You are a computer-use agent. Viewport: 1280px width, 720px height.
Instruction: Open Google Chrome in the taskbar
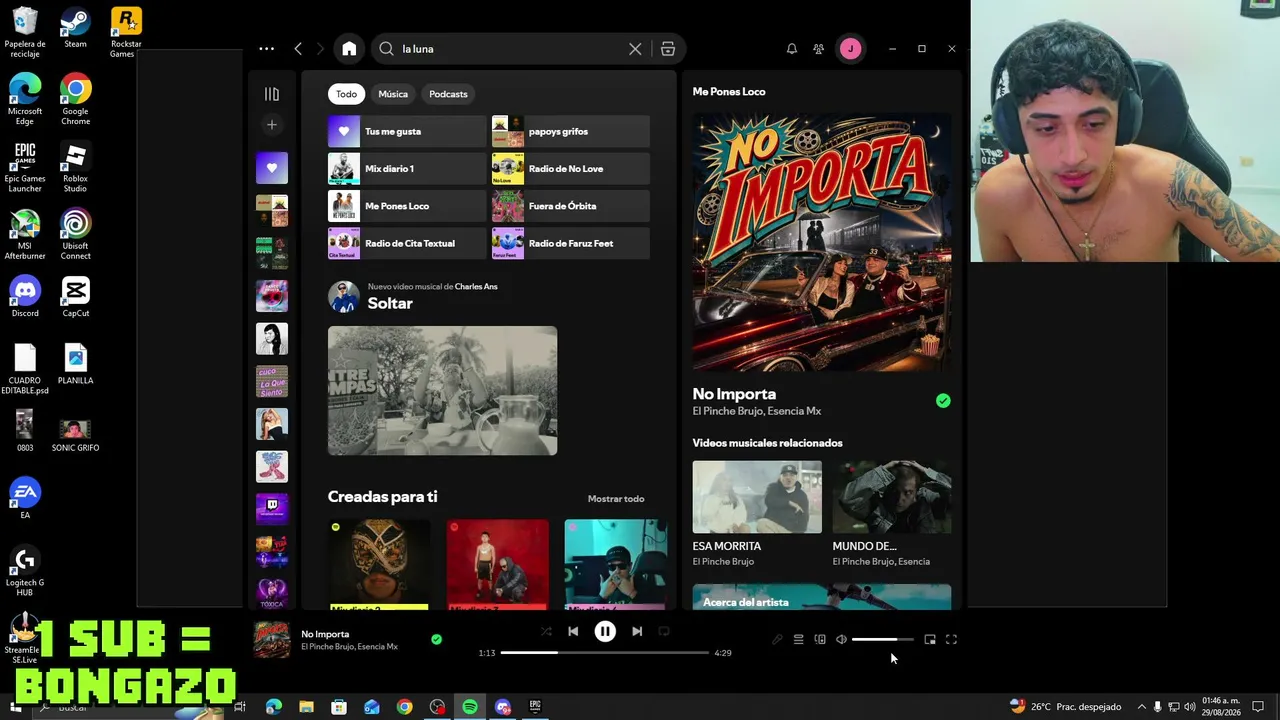(x=404, y=707)
